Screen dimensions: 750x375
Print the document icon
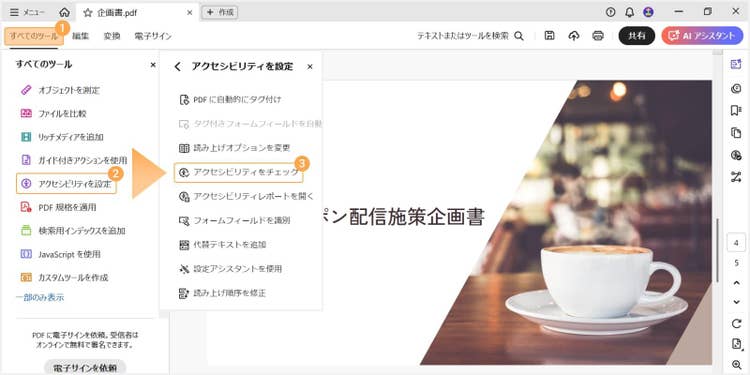[x=597, y=36]
